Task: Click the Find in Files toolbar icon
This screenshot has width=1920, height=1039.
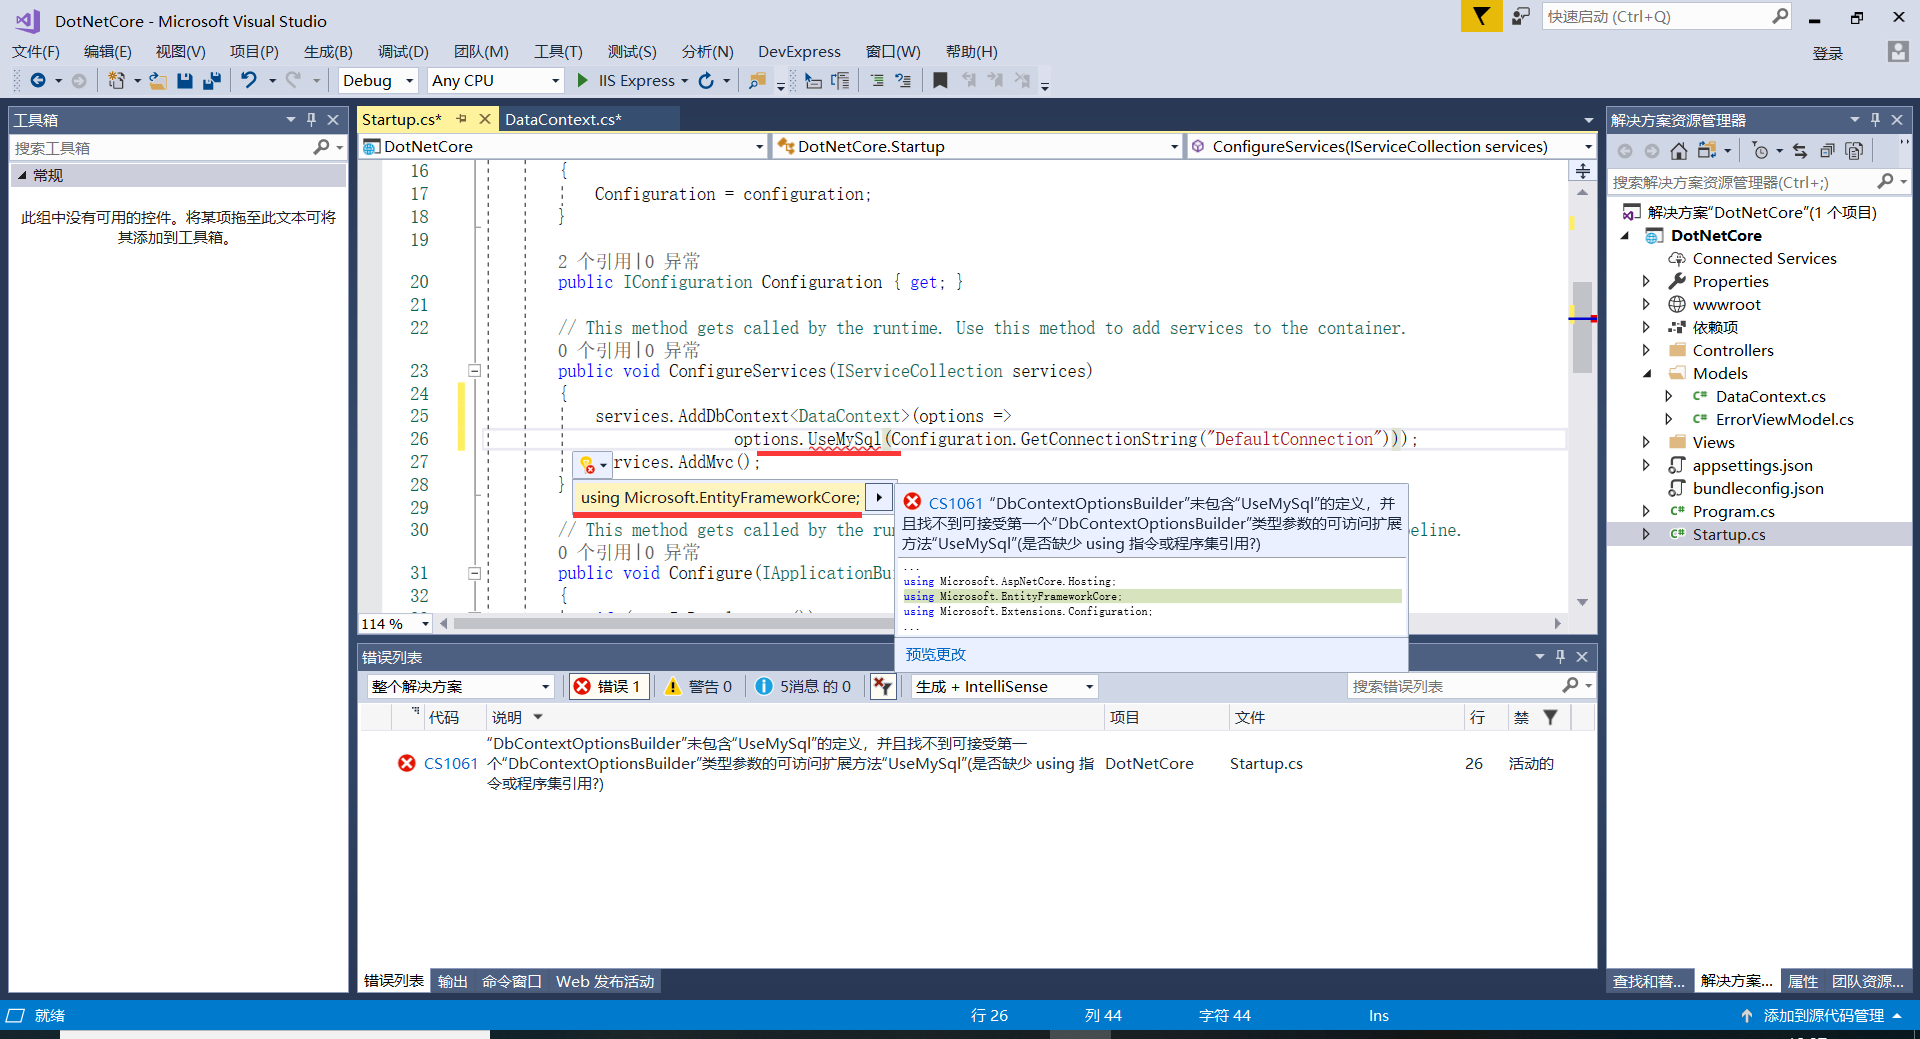Action: [x=757, y=81]
